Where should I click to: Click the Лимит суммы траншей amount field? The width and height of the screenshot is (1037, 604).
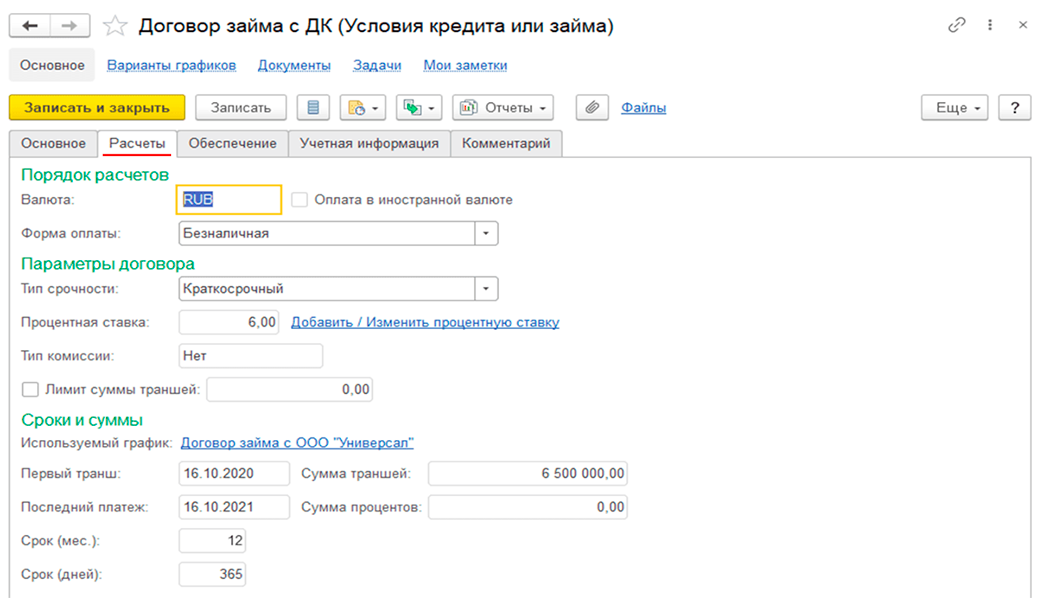click(x=290, y=390)
